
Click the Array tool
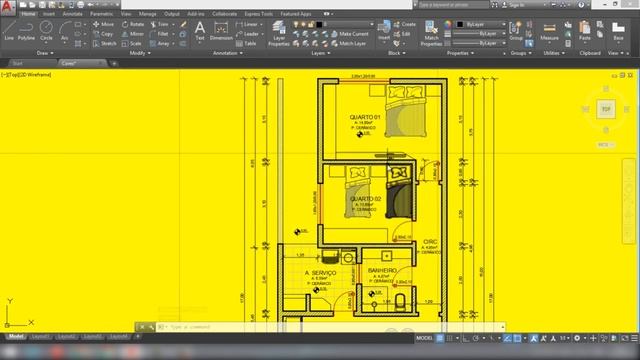coord(160,43)
